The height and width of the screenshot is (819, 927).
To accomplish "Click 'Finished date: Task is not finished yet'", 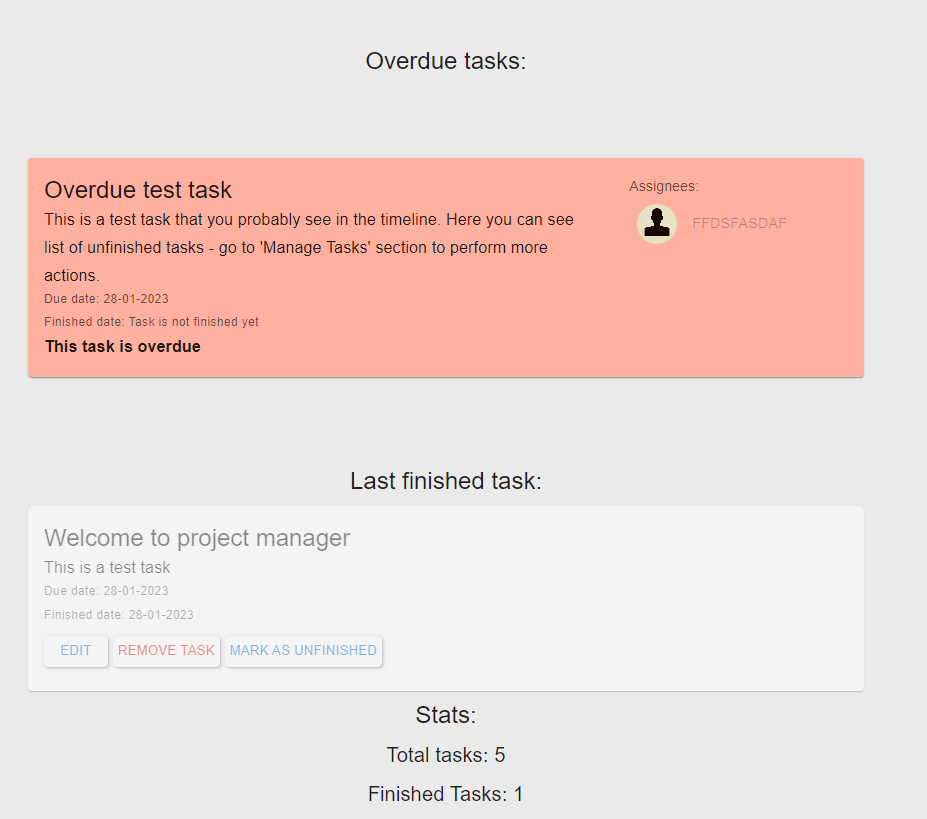I will coord(151,322).
